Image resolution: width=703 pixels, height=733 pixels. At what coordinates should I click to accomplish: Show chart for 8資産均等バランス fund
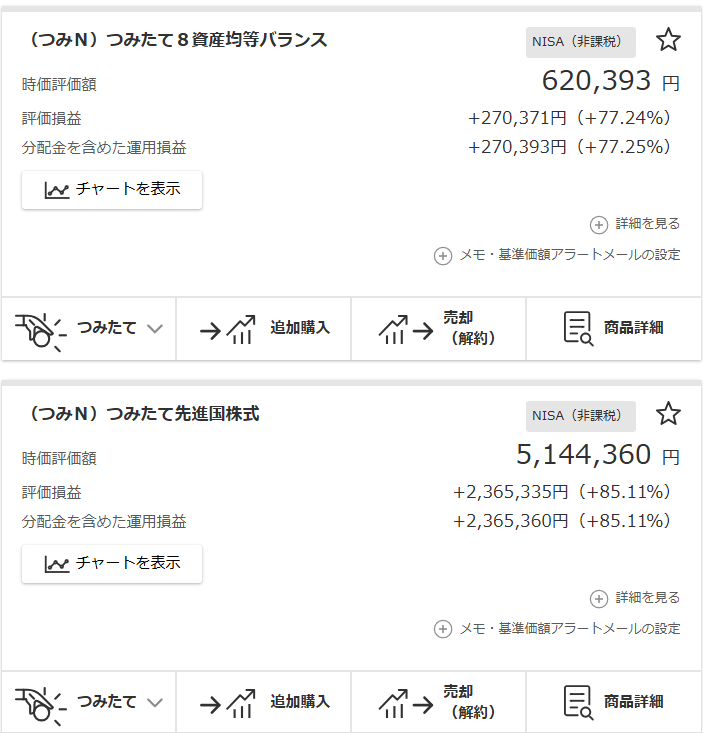(112, 189)
